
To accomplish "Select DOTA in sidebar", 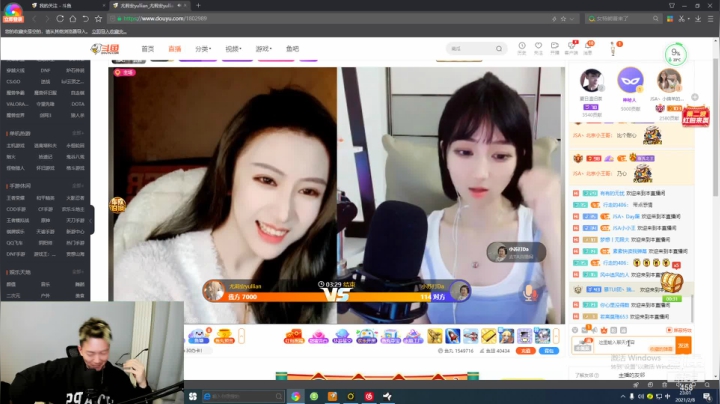I will tap(78, 104).
